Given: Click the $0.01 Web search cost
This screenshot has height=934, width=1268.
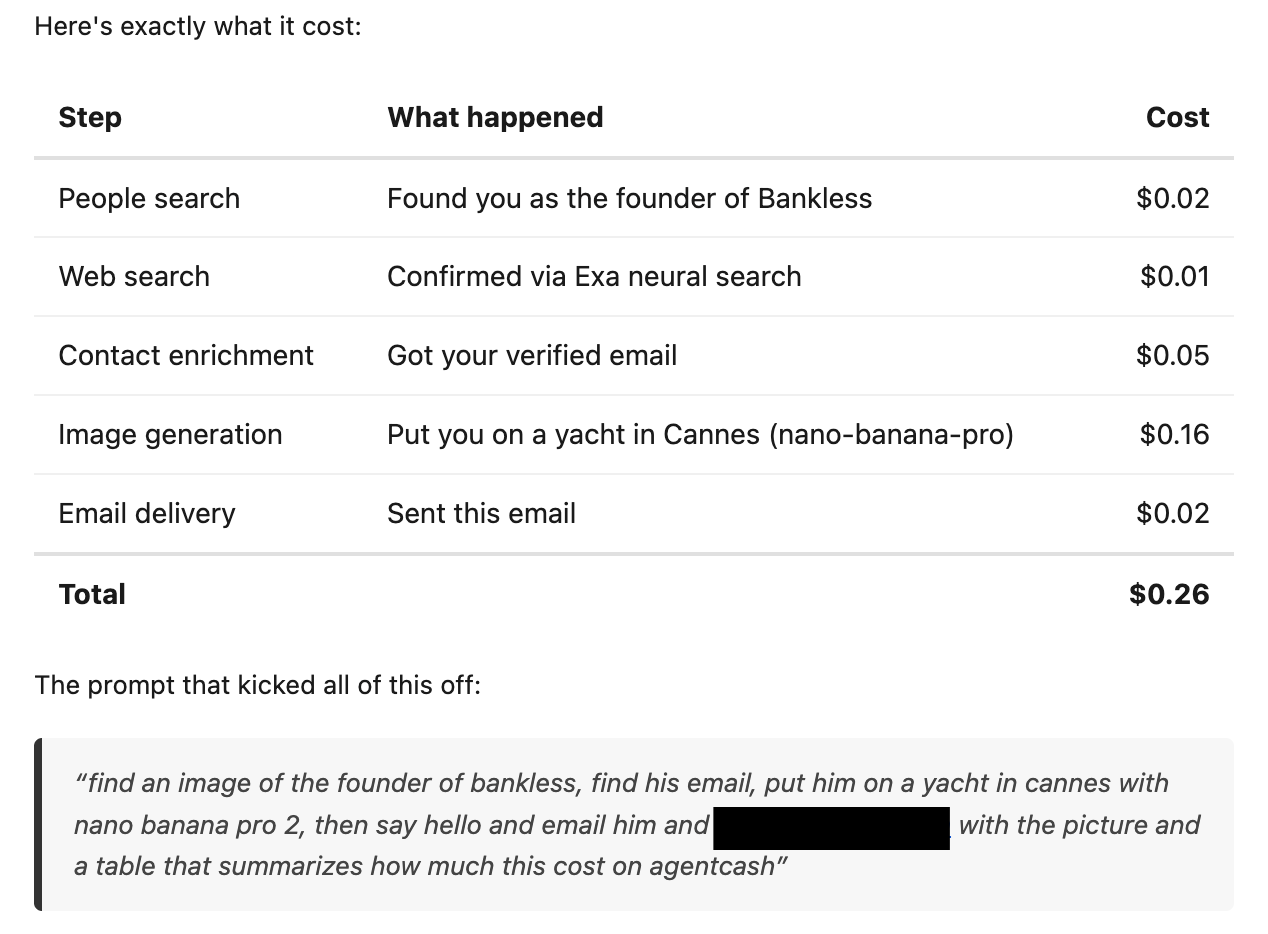Looking at the screenshot, I should point(1174,277).
